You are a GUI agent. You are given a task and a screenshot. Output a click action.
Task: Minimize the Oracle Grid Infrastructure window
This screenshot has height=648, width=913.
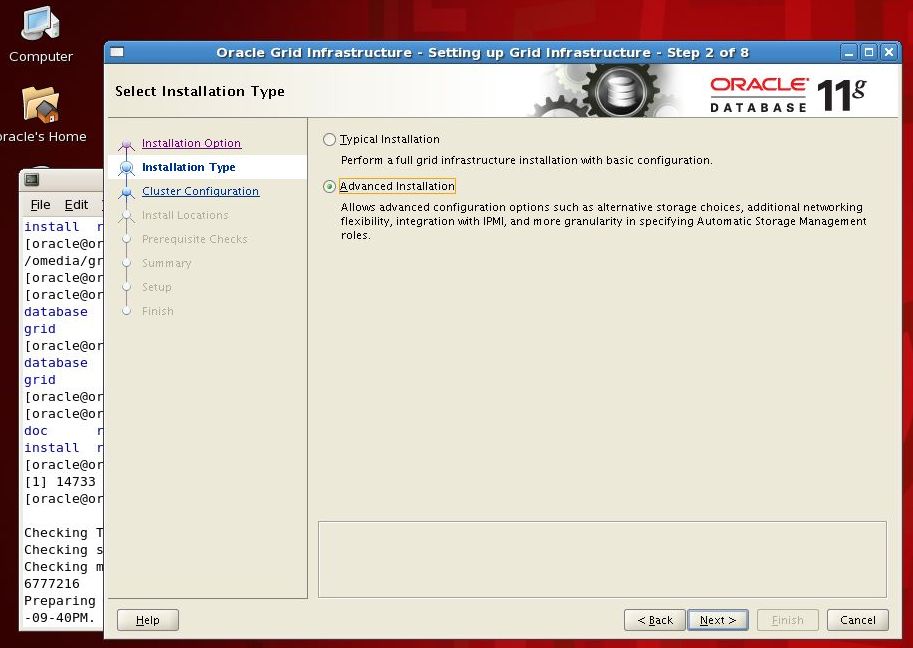(x=849, y=53)
